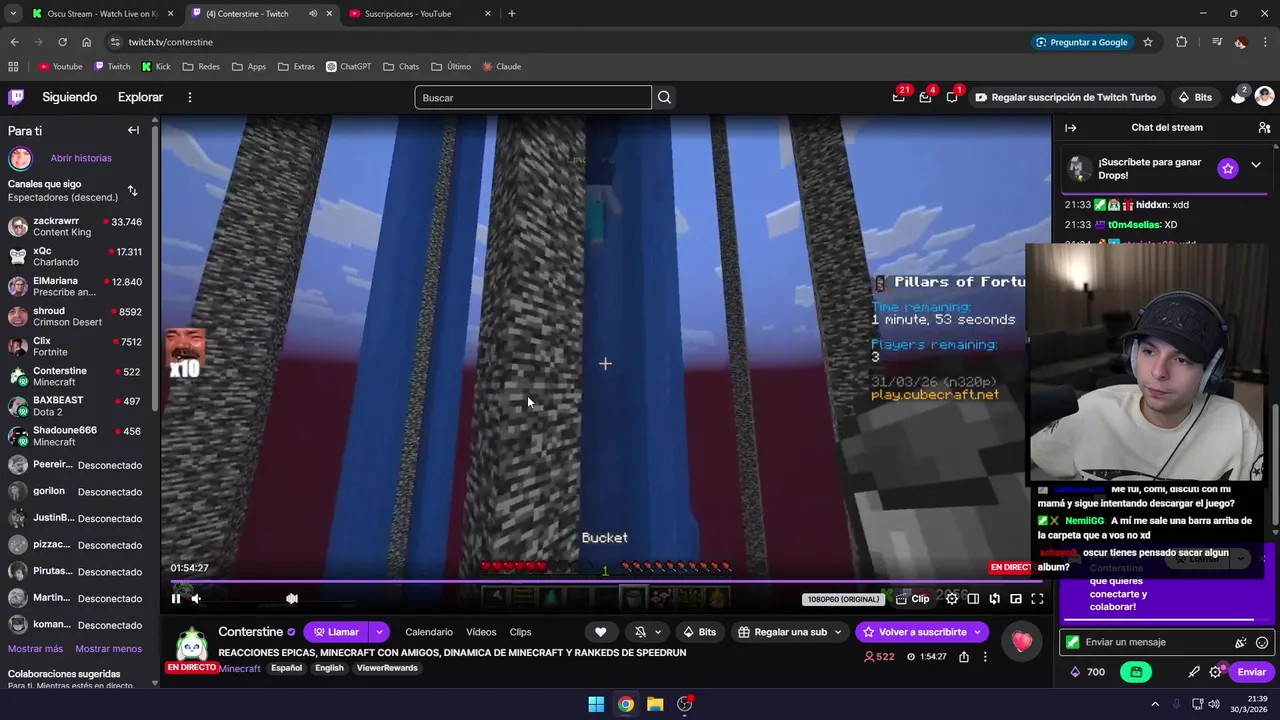Go to the Explorar page
The width and height of the screenshot is (1280, 720).
tap(140, 97)
